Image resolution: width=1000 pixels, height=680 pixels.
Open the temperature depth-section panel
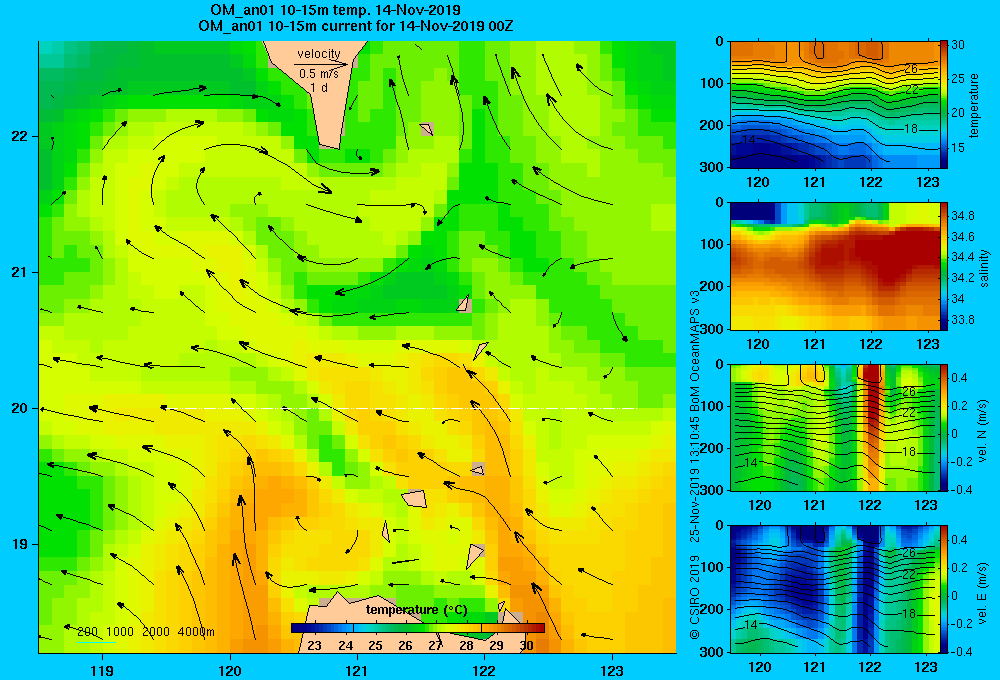click(x=834, y=105)
